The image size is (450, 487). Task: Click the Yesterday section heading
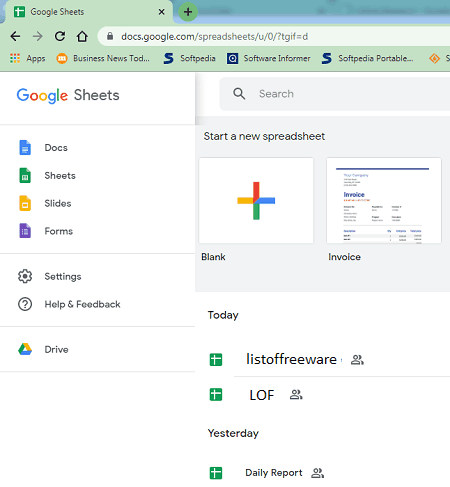[233, 433]
